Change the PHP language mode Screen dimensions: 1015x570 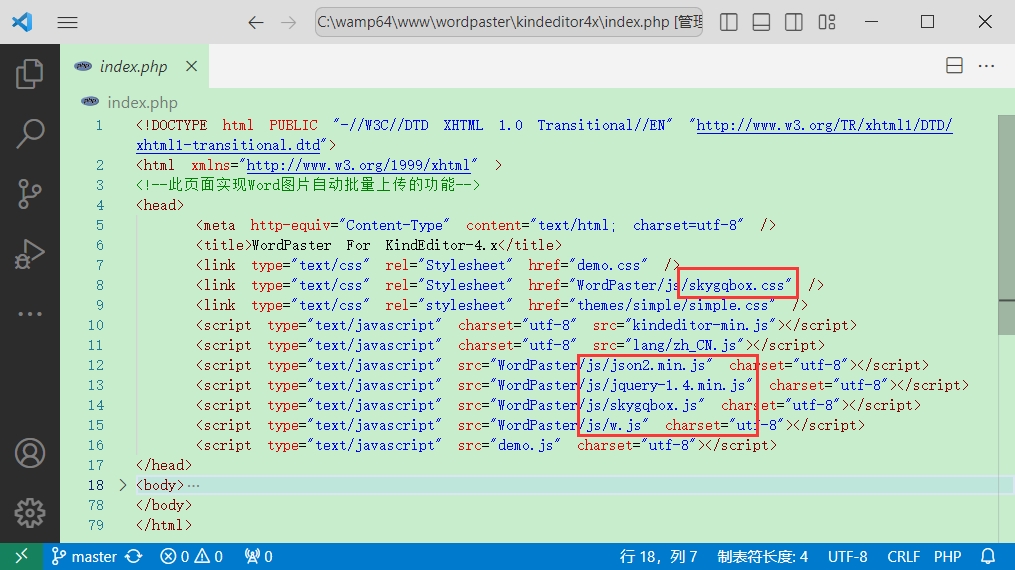[x=947, y=556]
